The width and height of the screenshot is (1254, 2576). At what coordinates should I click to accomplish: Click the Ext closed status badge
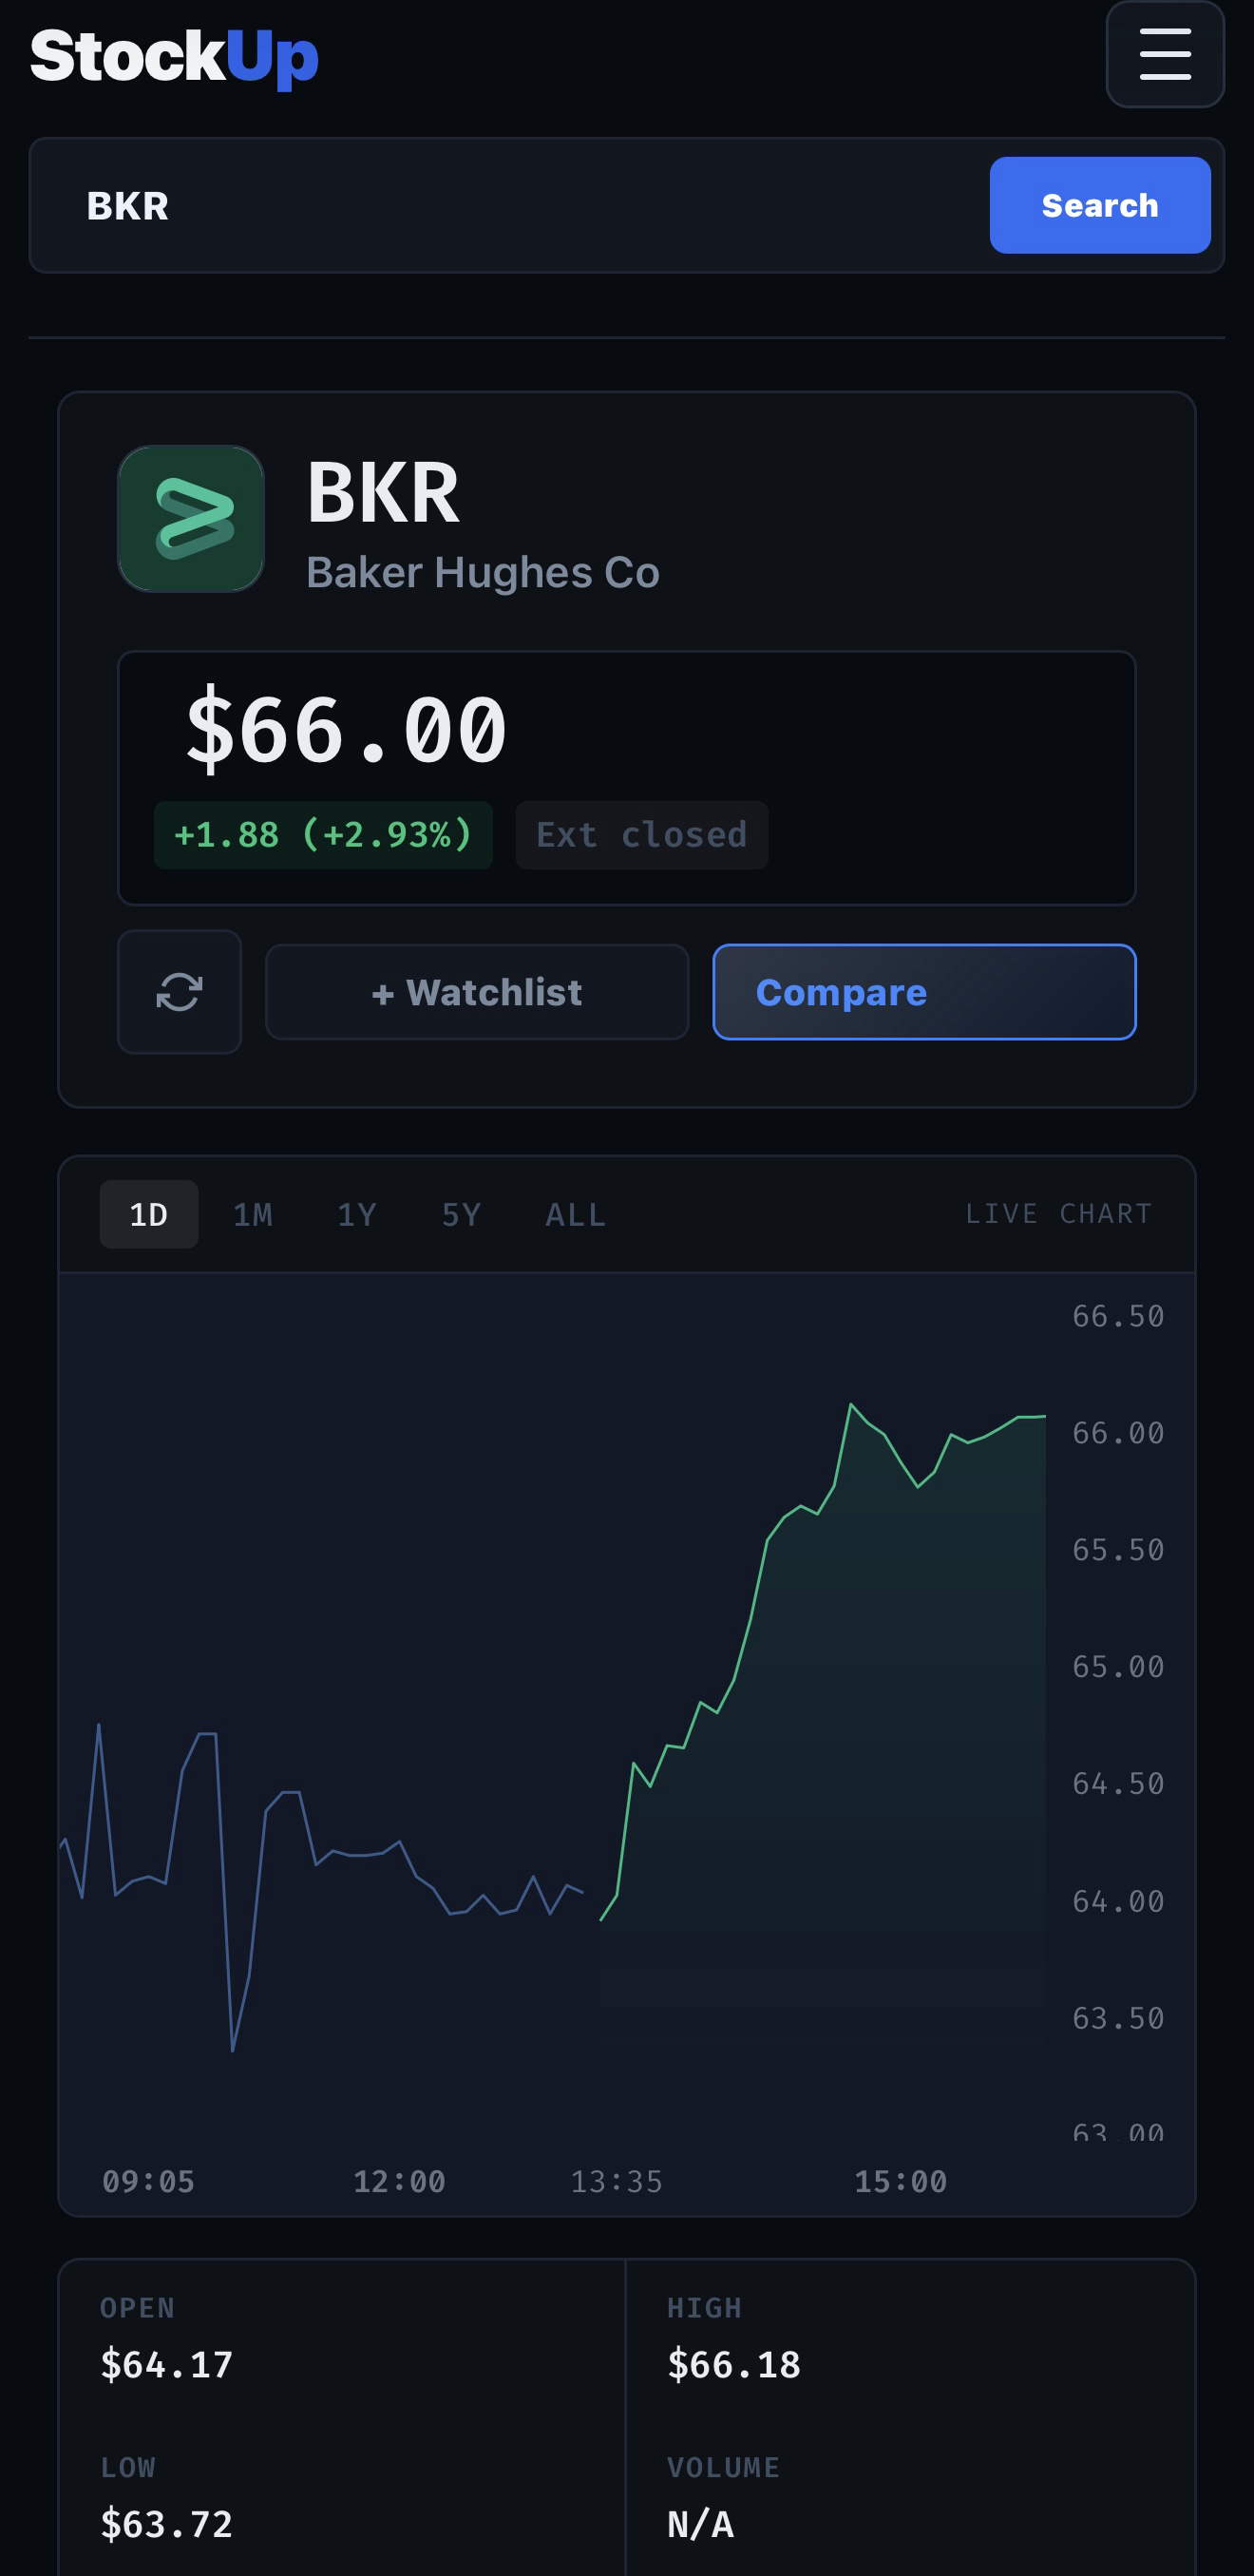coord(642,834)
